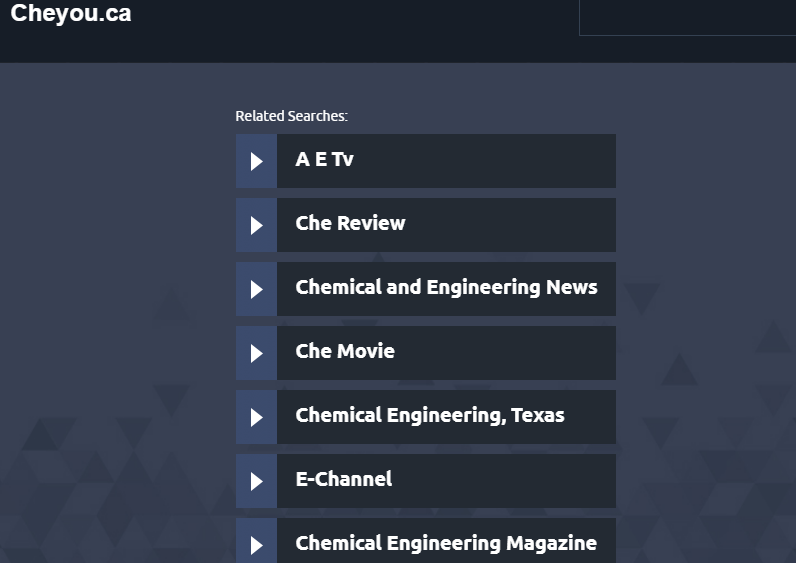The image size is (796, 563).
Task: Click the outlined box in the header
Action: 686,17
